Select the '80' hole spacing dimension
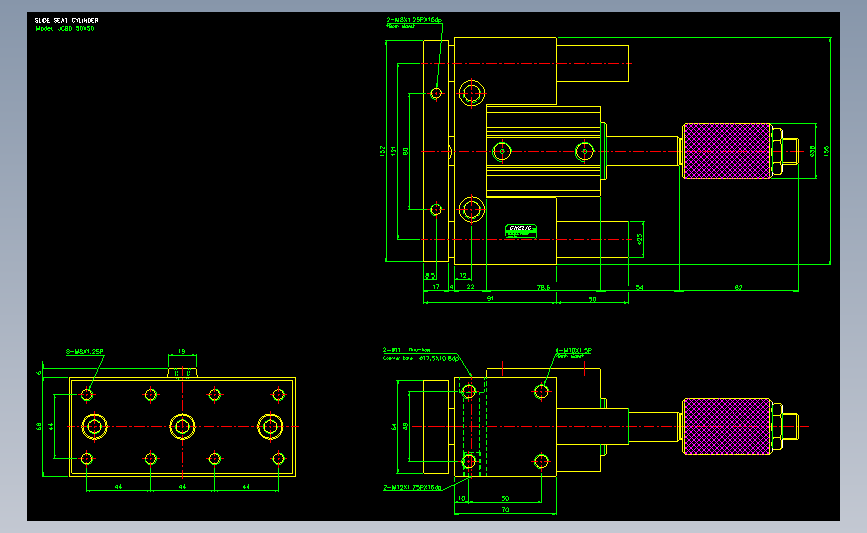The width and height of the screenshot is (867, 533). pos(405,151)
